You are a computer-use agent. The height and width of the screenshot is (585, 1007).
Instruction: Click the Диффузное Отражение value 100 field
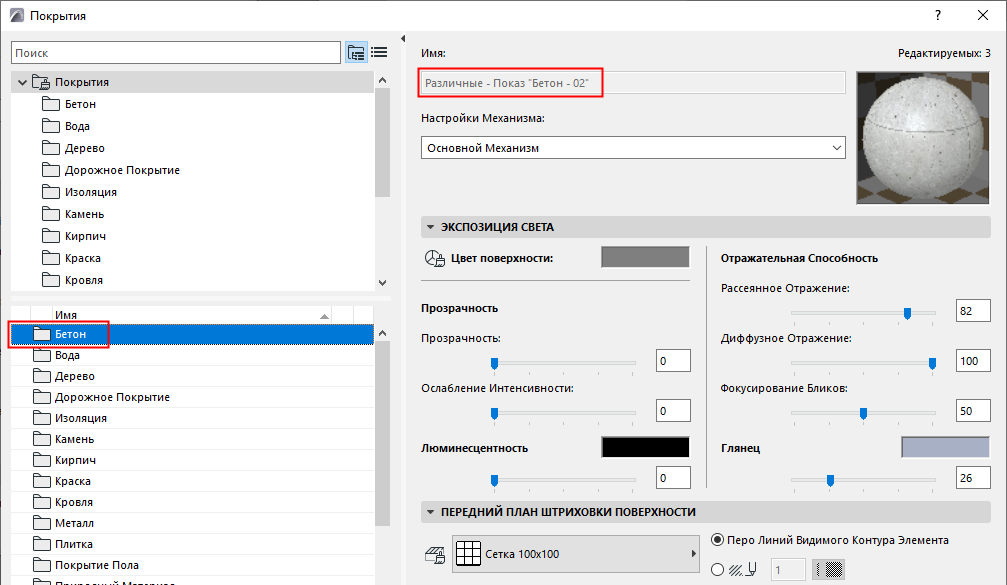[x=973, y=361]
